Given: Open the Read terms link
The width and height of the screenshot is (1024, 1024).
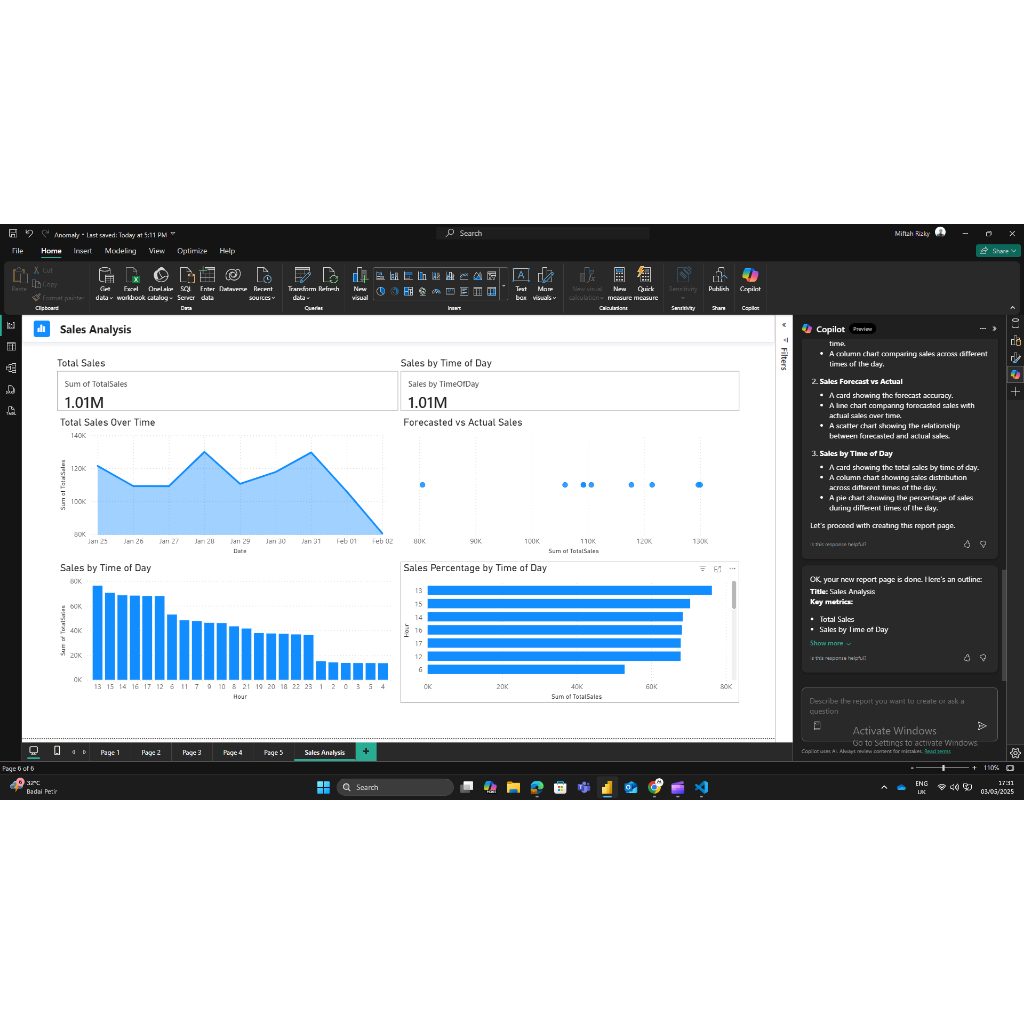Looking at the screenshot, I should [937, 751].
